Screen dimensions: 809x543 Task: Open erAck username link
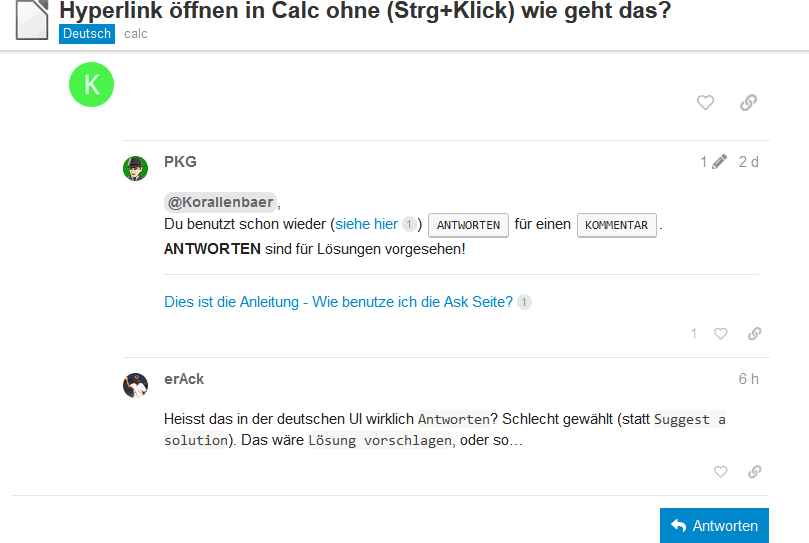point(184,379)
